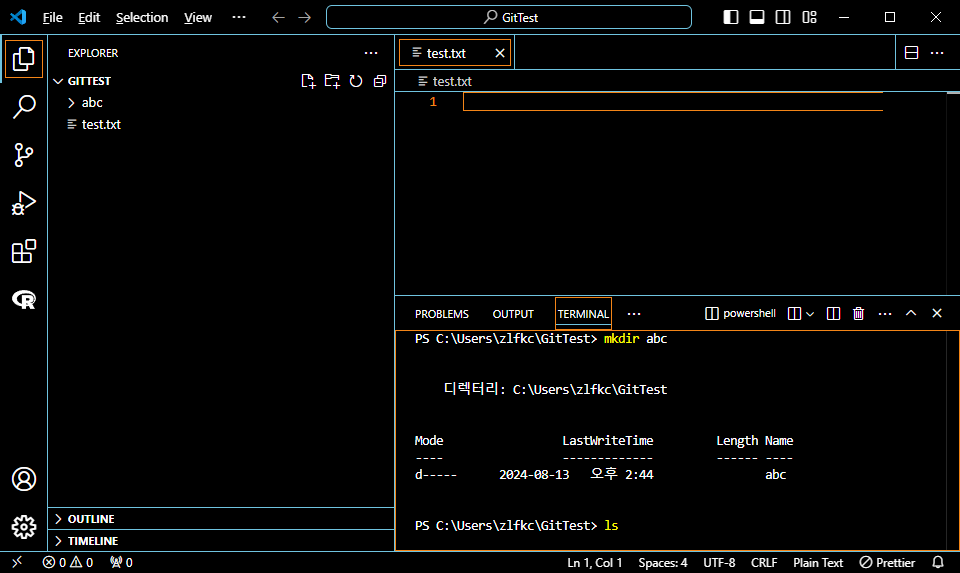Change indentation via Spaces: 4

tap(662, 563)
